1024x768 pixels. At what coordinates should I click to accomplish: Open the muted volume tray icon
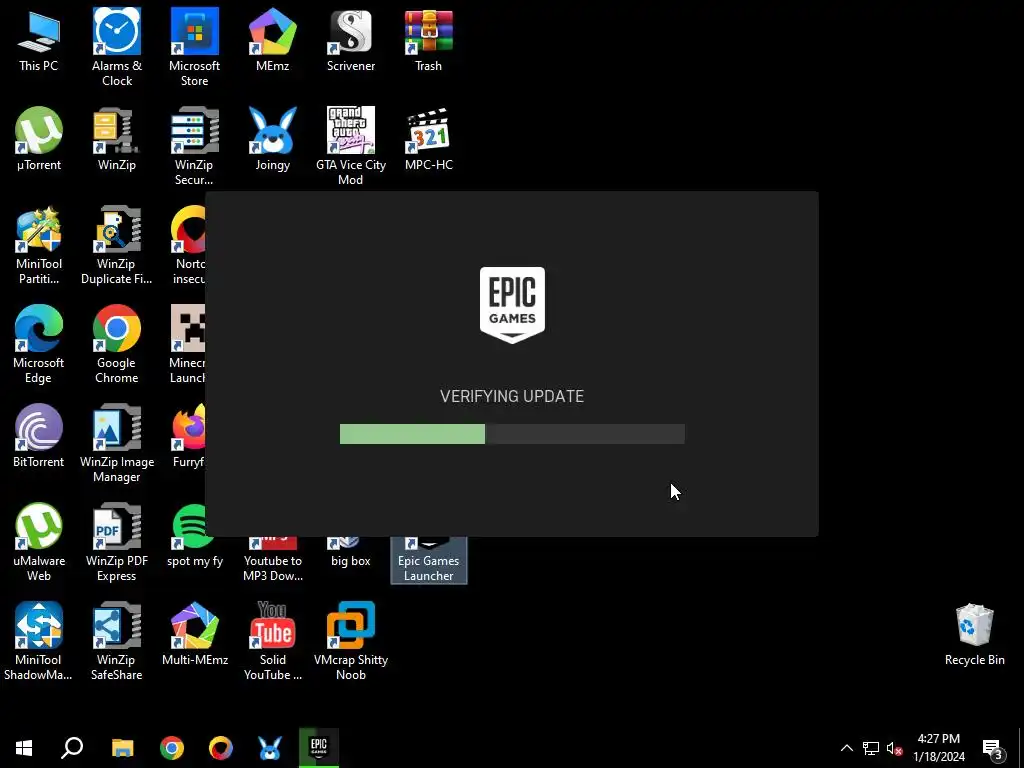[x=894, y=748]
